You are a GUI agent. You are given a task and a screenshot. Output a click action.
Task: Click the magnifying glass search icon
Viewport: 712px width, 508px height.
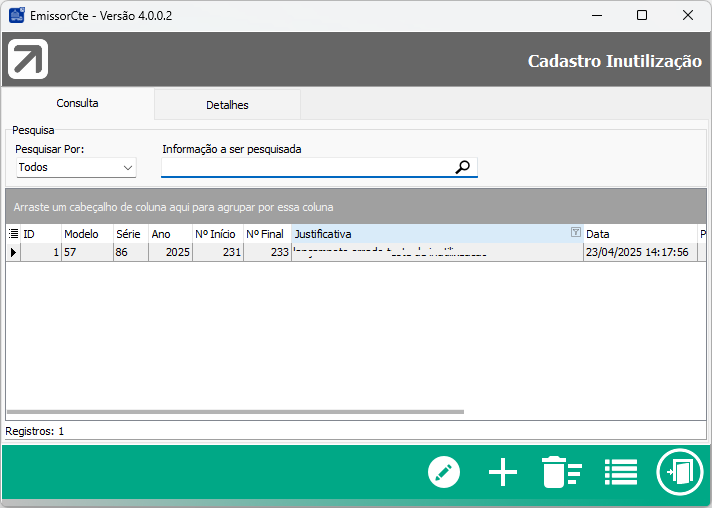point(462,168)
